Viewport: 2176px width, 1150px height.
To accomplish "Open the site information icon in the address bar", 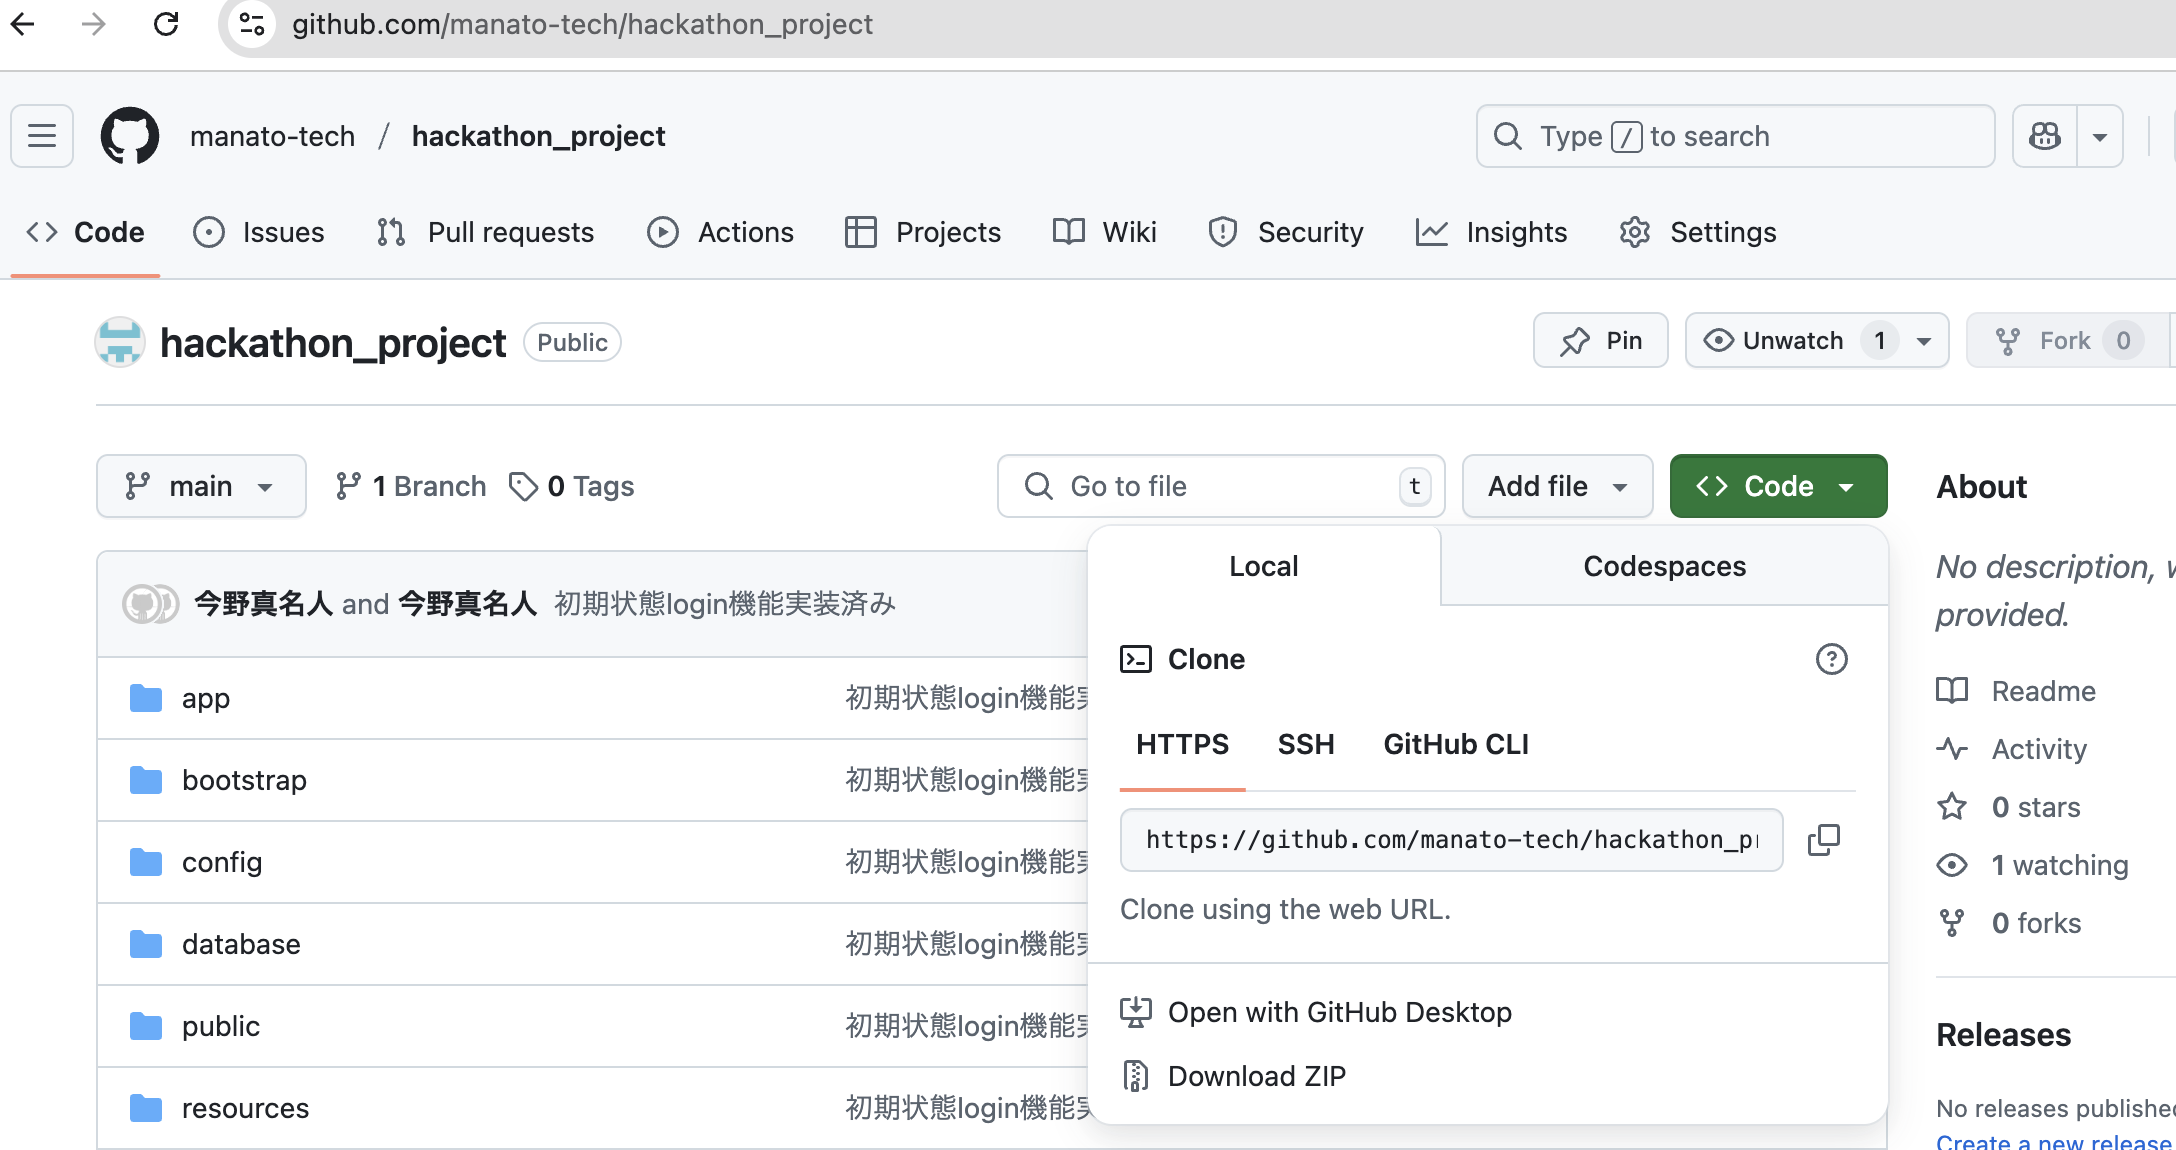I will coord(252,24).
